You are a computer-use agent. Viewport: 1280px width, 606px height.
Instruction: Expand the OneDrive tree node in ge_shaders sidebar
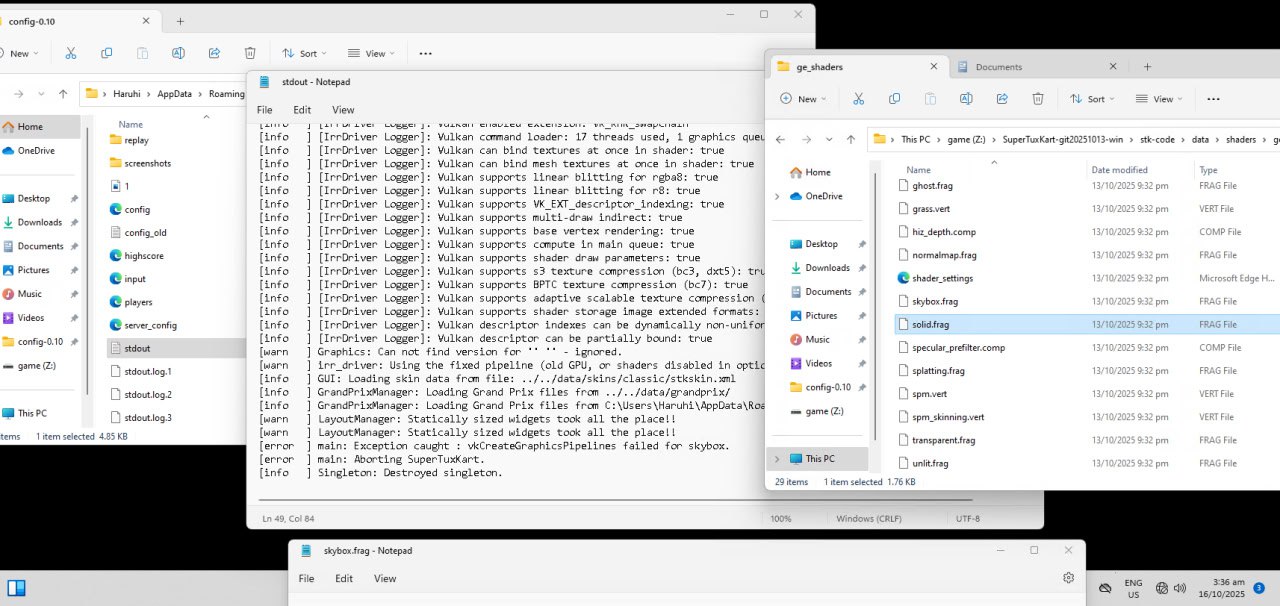(777, 196)
